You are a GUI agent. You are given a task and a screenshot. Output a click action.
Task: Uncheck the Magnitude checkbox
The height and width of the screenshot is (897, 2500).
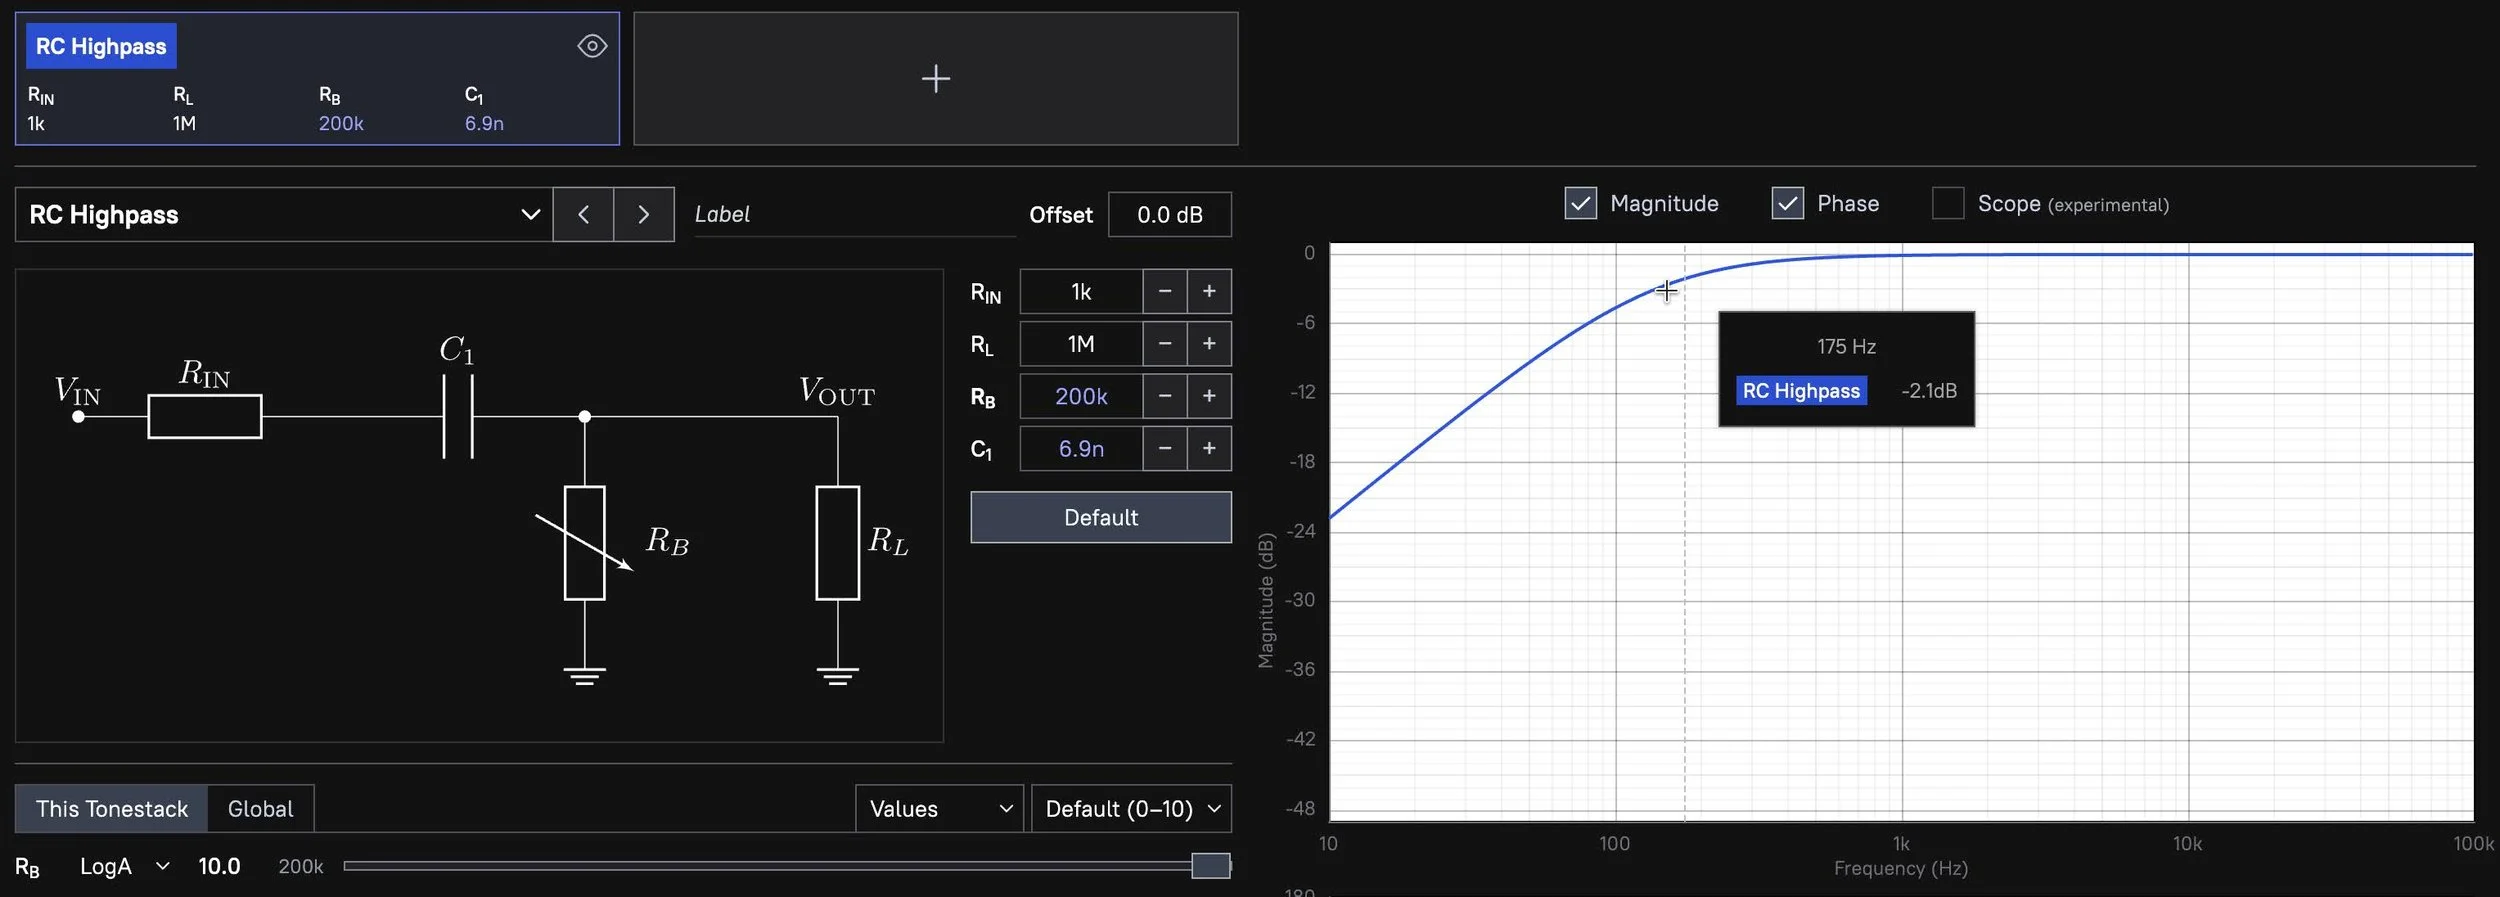pos(1580,203)
